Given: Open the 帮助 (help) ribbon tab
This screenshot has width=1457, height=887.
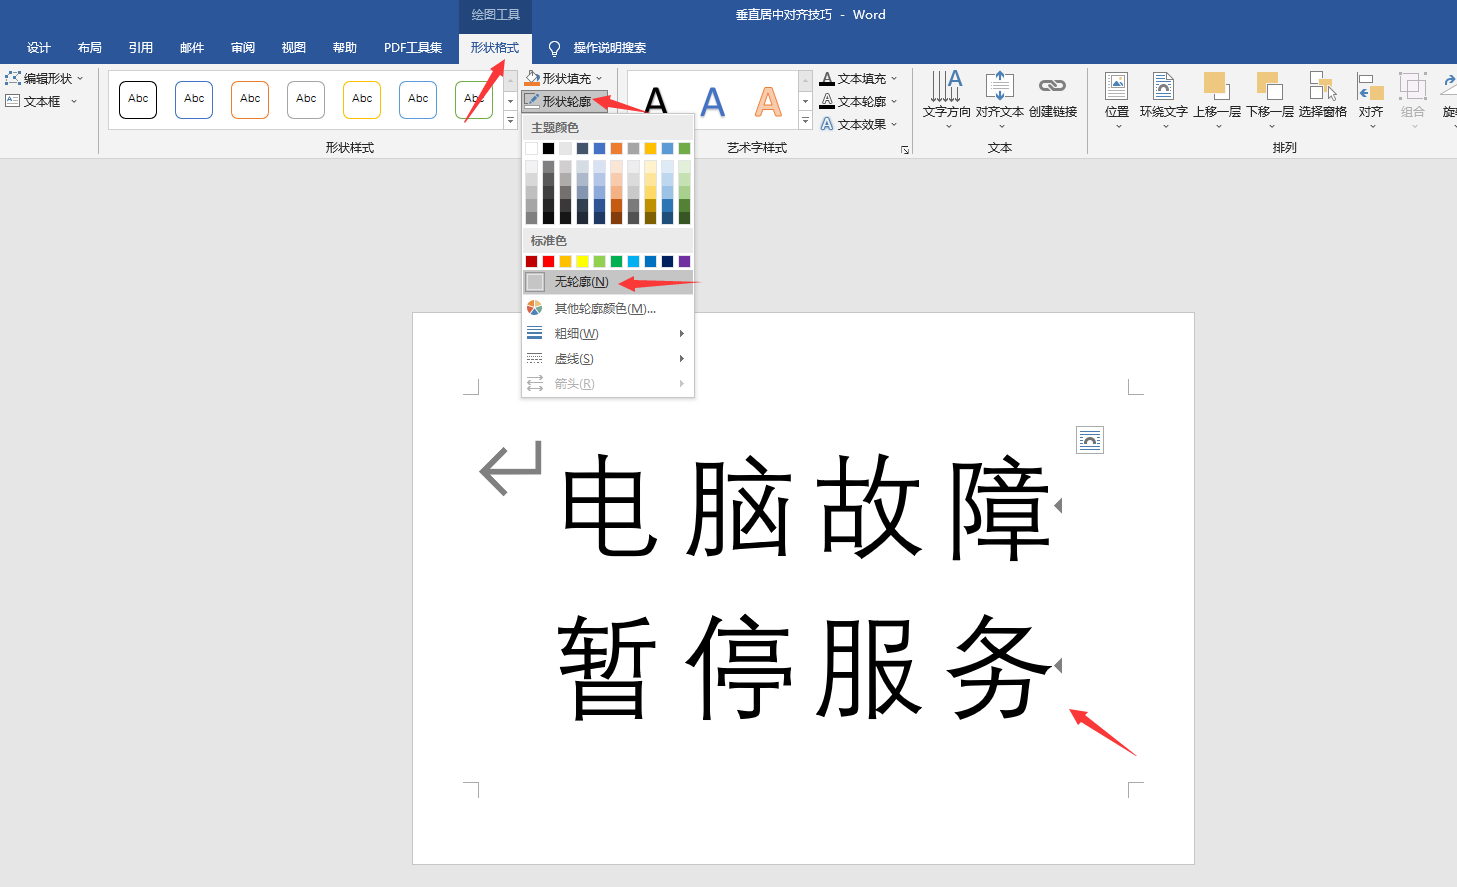Looking at the screenshot, I should [x=345, y=48].
